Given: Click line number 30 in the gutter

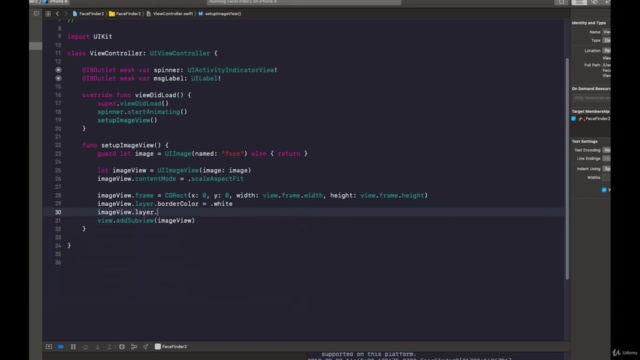Looking at the screenshot, I should (58, 212).
